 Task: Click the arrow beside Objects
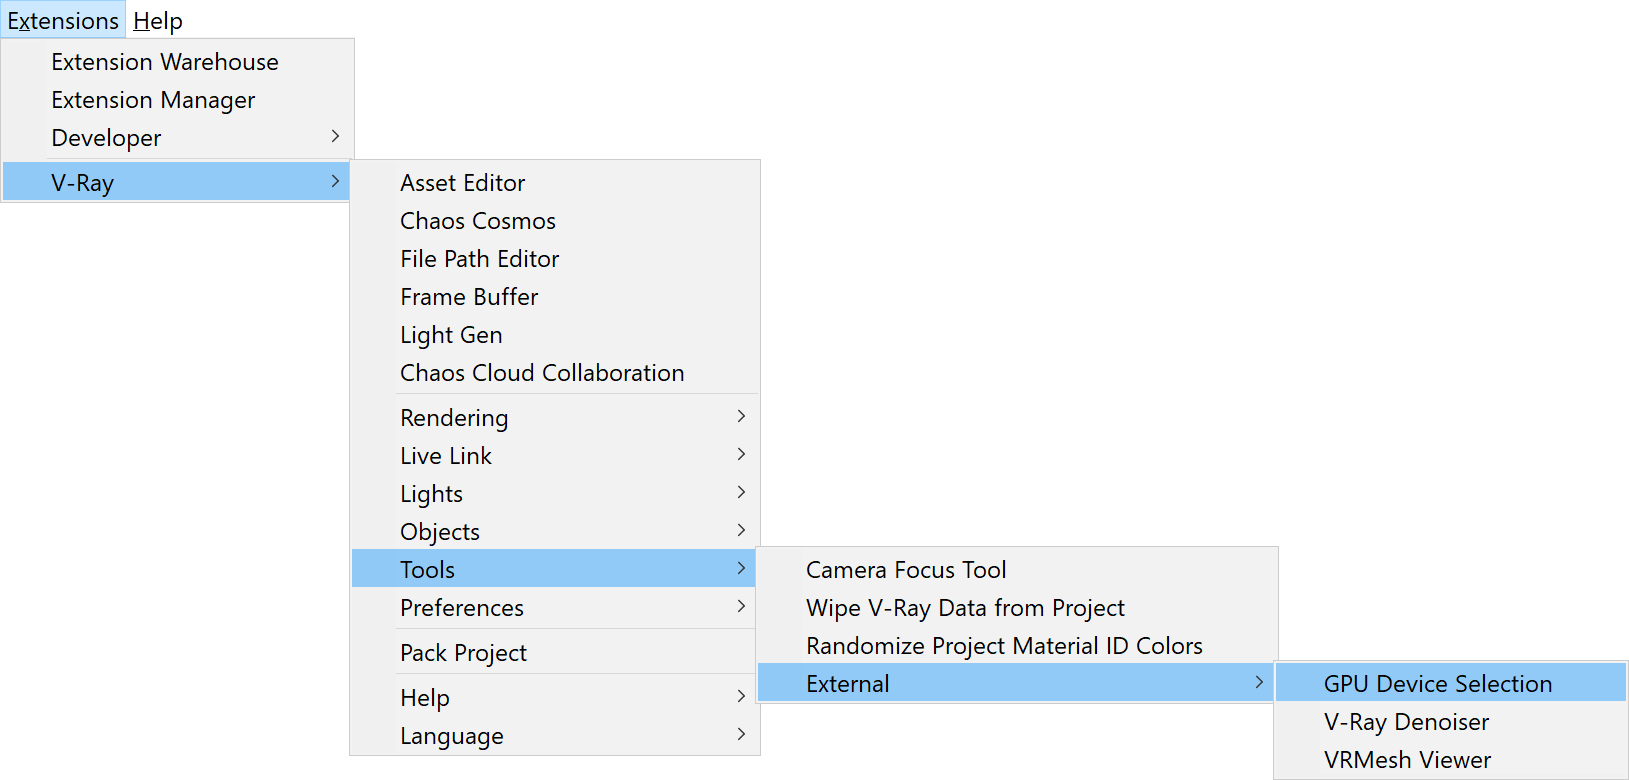tap(741, 530)
